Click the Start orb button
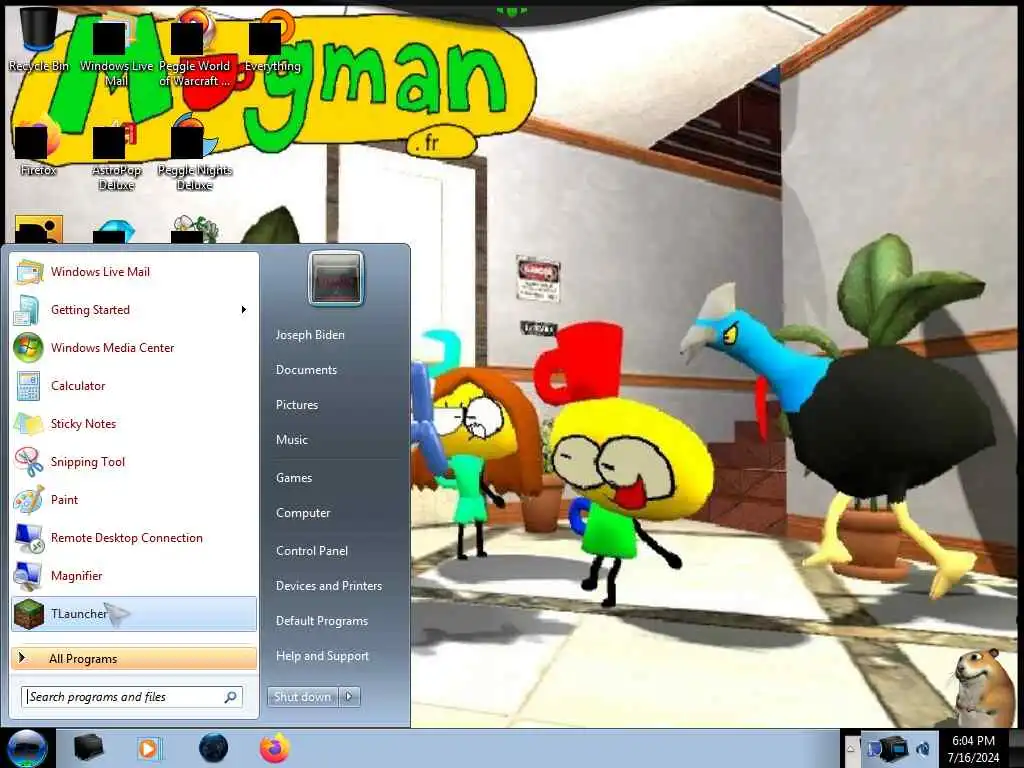This screenshot has height=768, width=1024. 26,748
